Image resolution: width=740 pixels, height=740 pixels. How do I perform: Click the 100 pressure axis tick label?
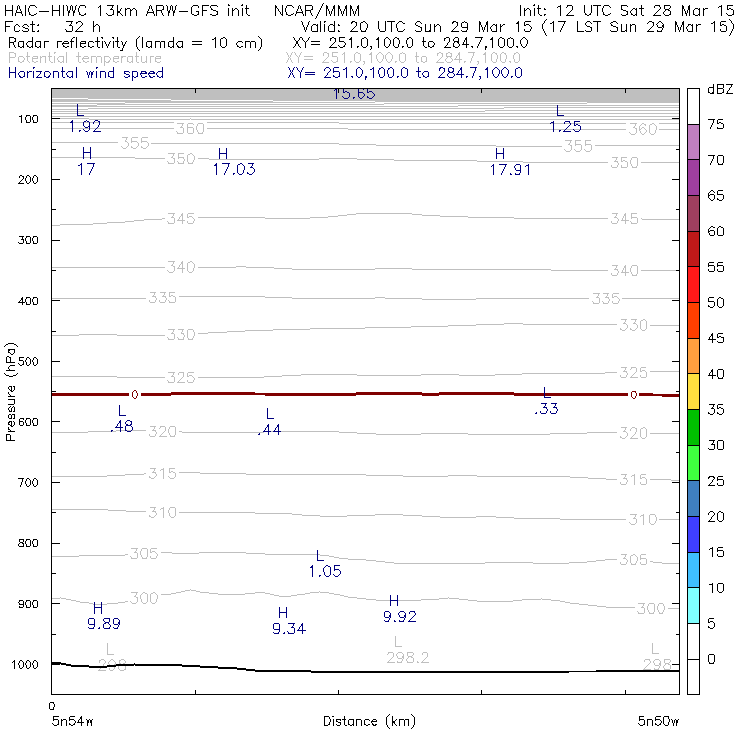[x=28, y=119]
